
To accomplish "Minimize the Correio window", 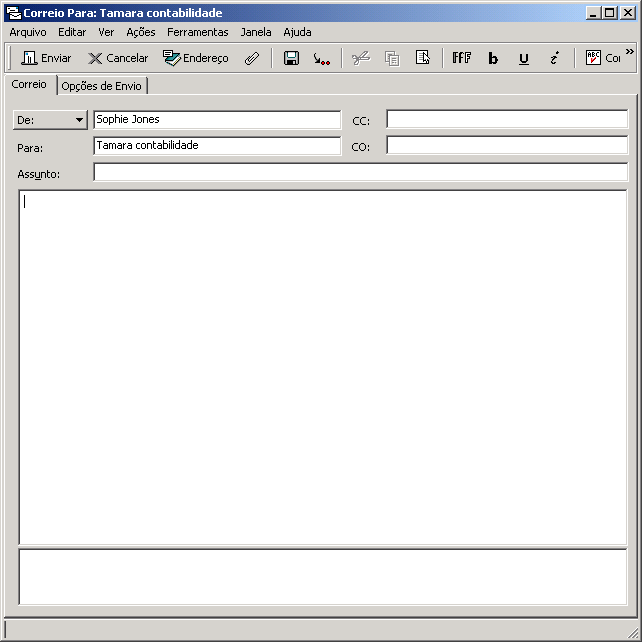I will coord(593,13).
